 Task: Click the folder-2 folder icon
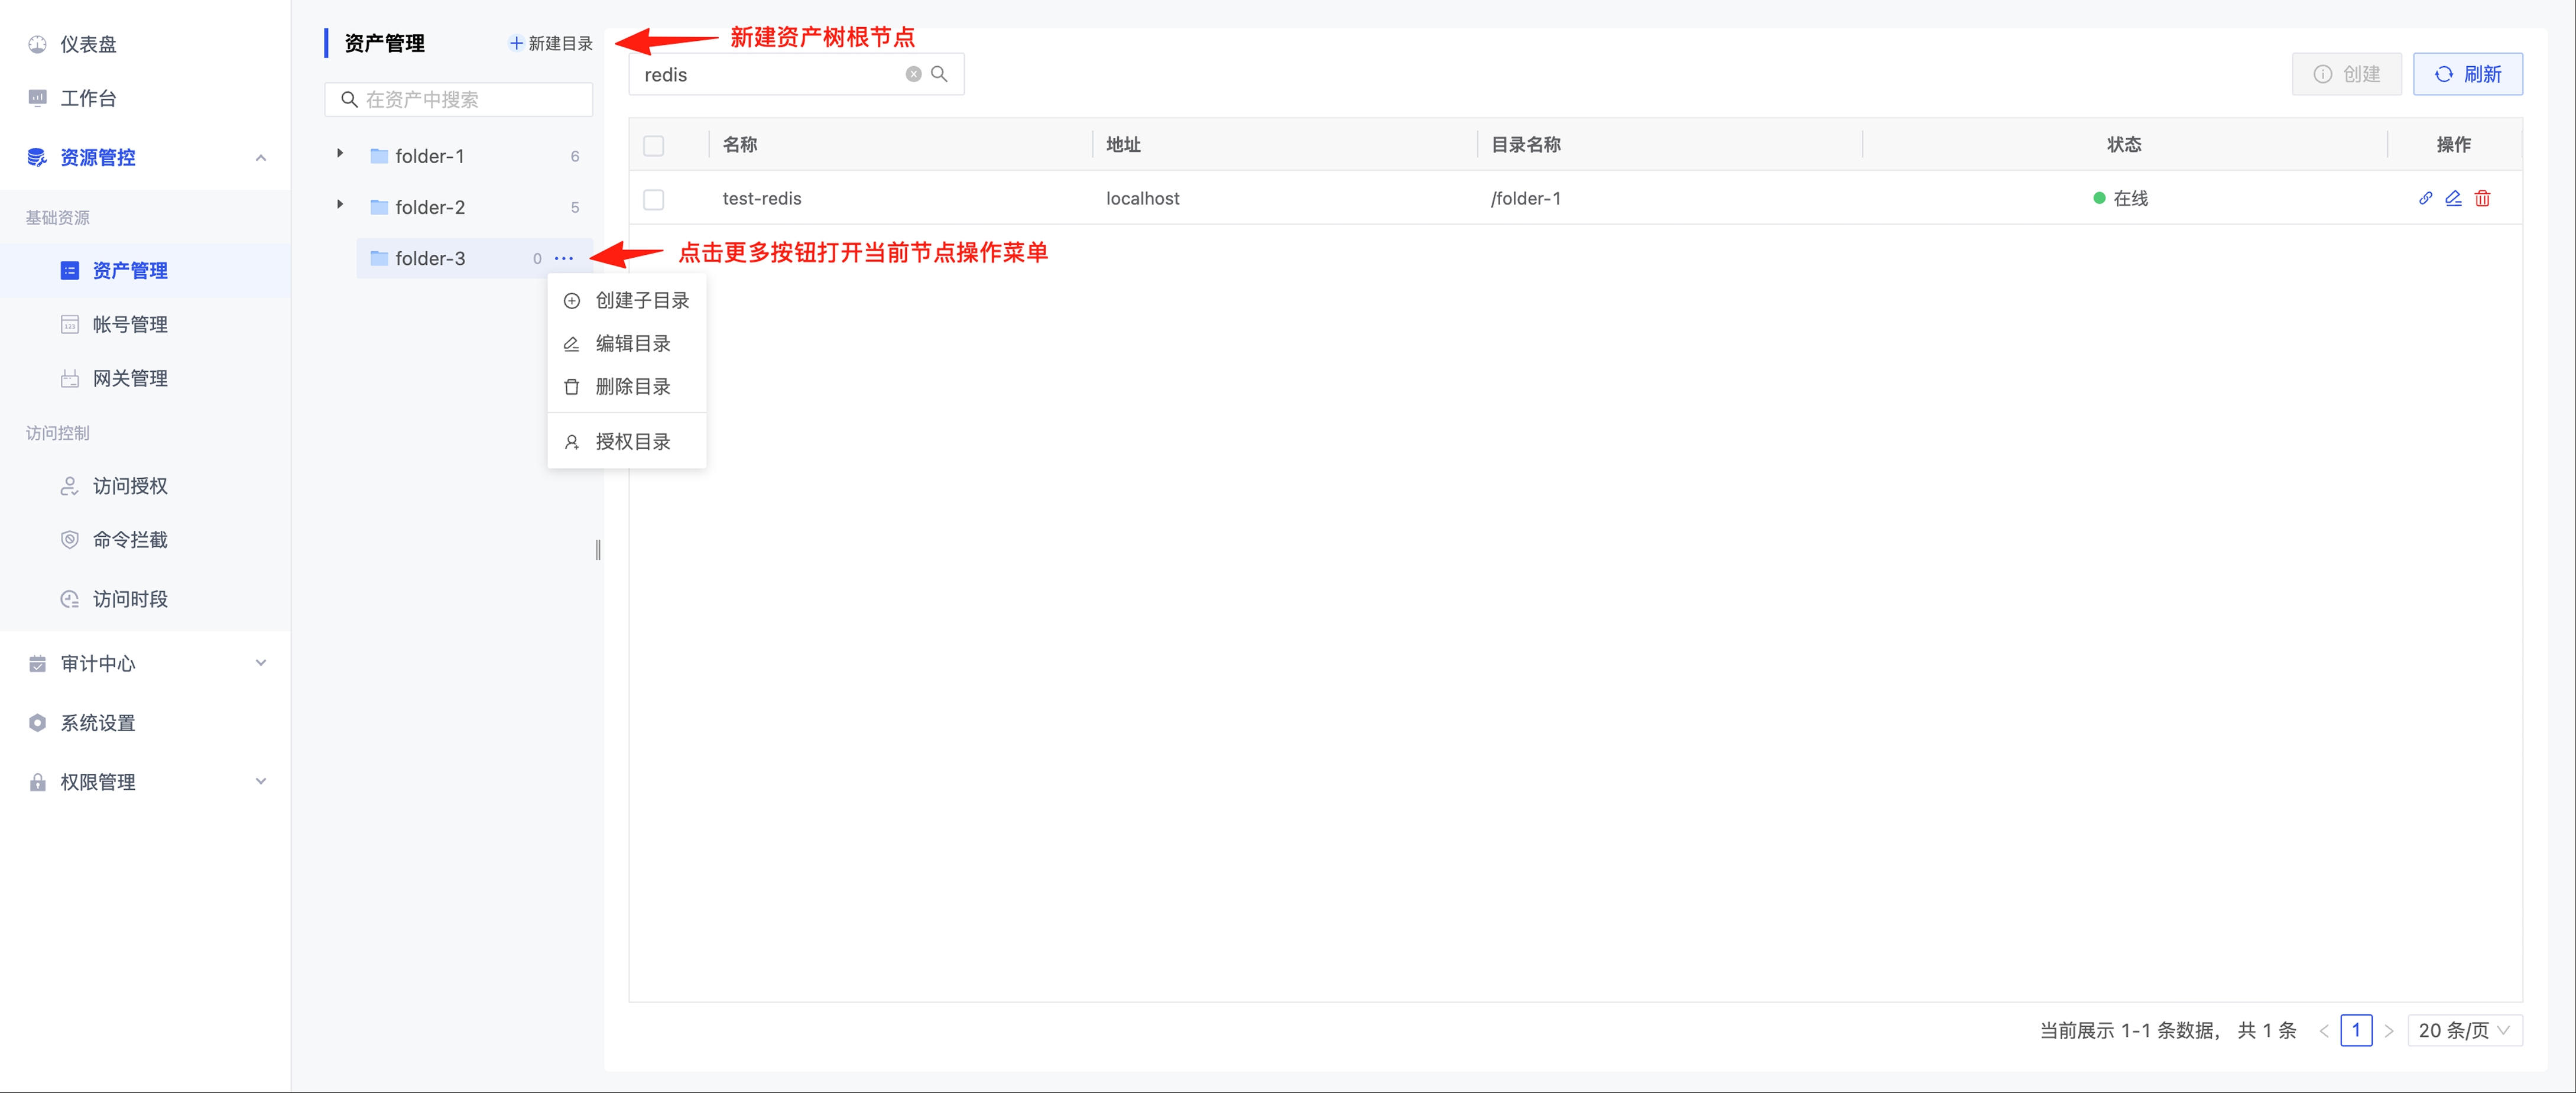click(x=379, y=207)
